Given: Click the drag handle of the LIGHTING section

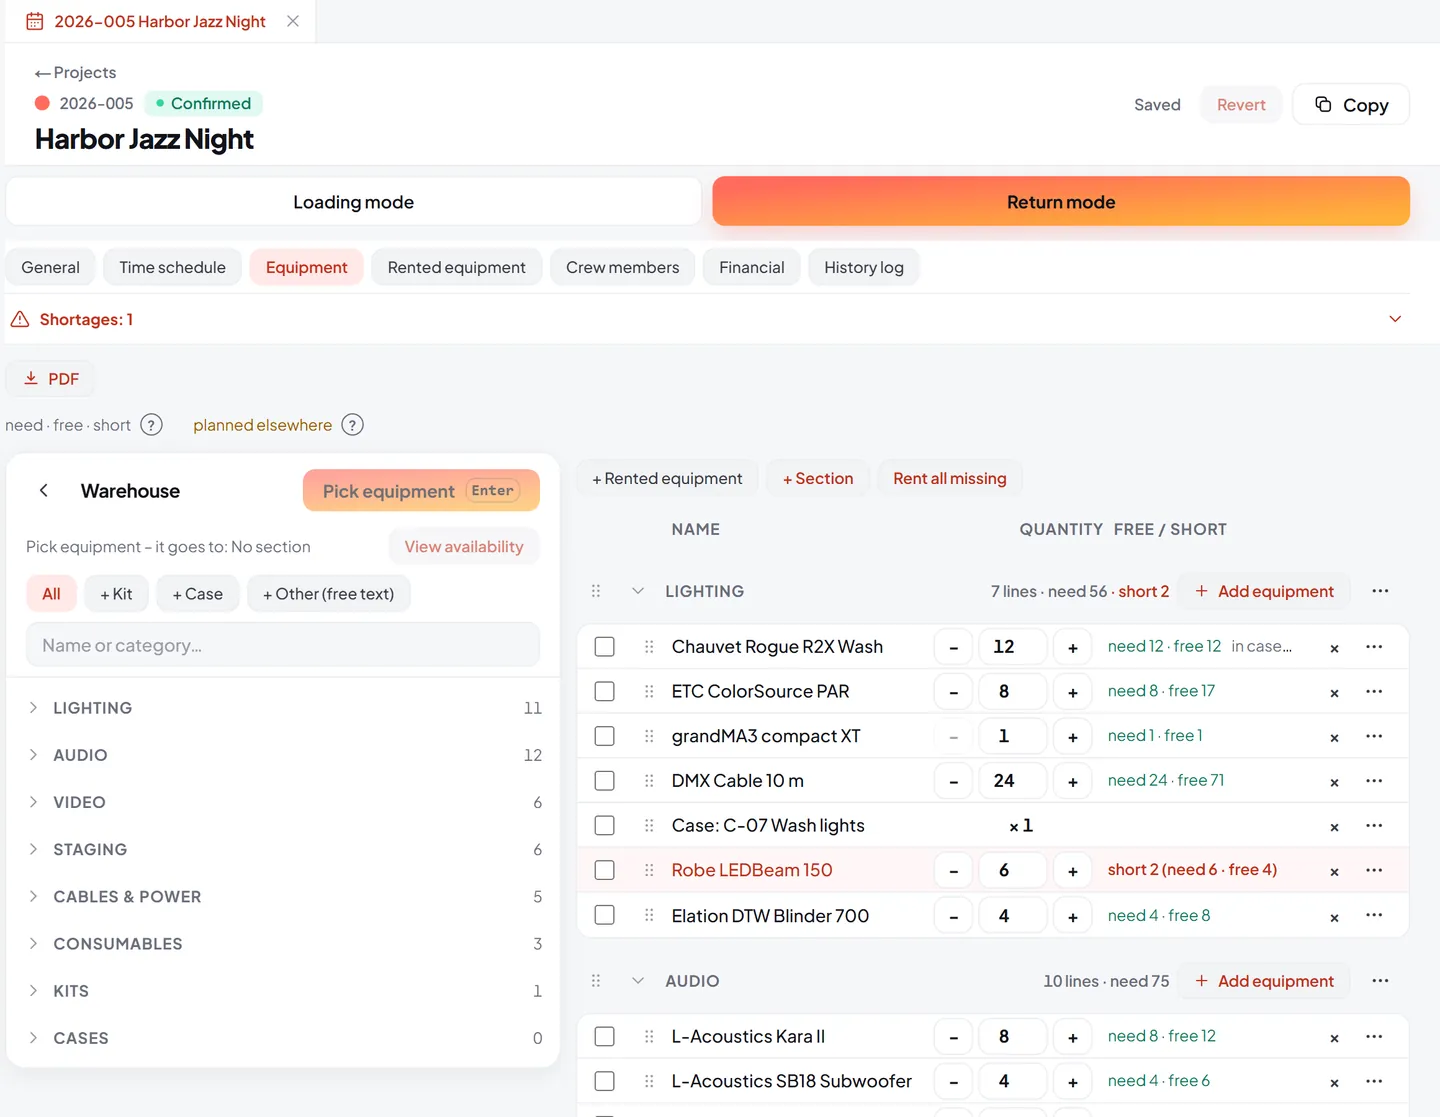Looking at the screenshot, I should (x=596, y=591).
